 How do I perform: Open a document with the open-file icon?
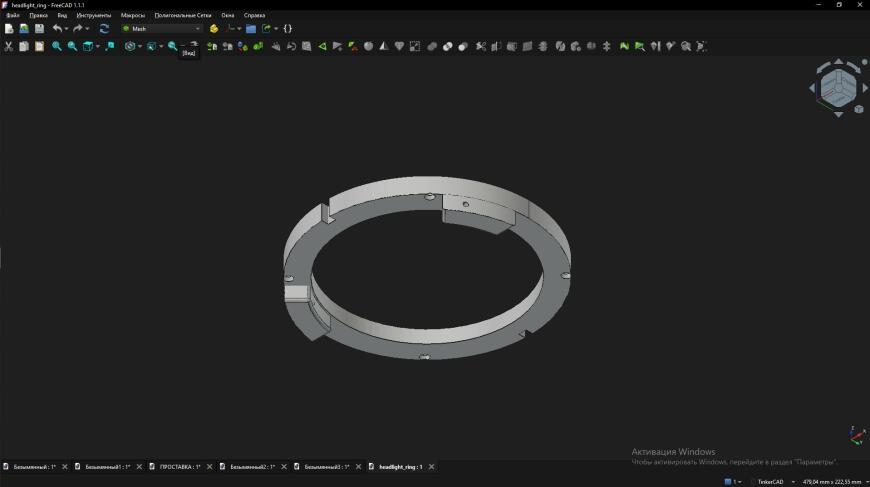(x=24, y=28)
